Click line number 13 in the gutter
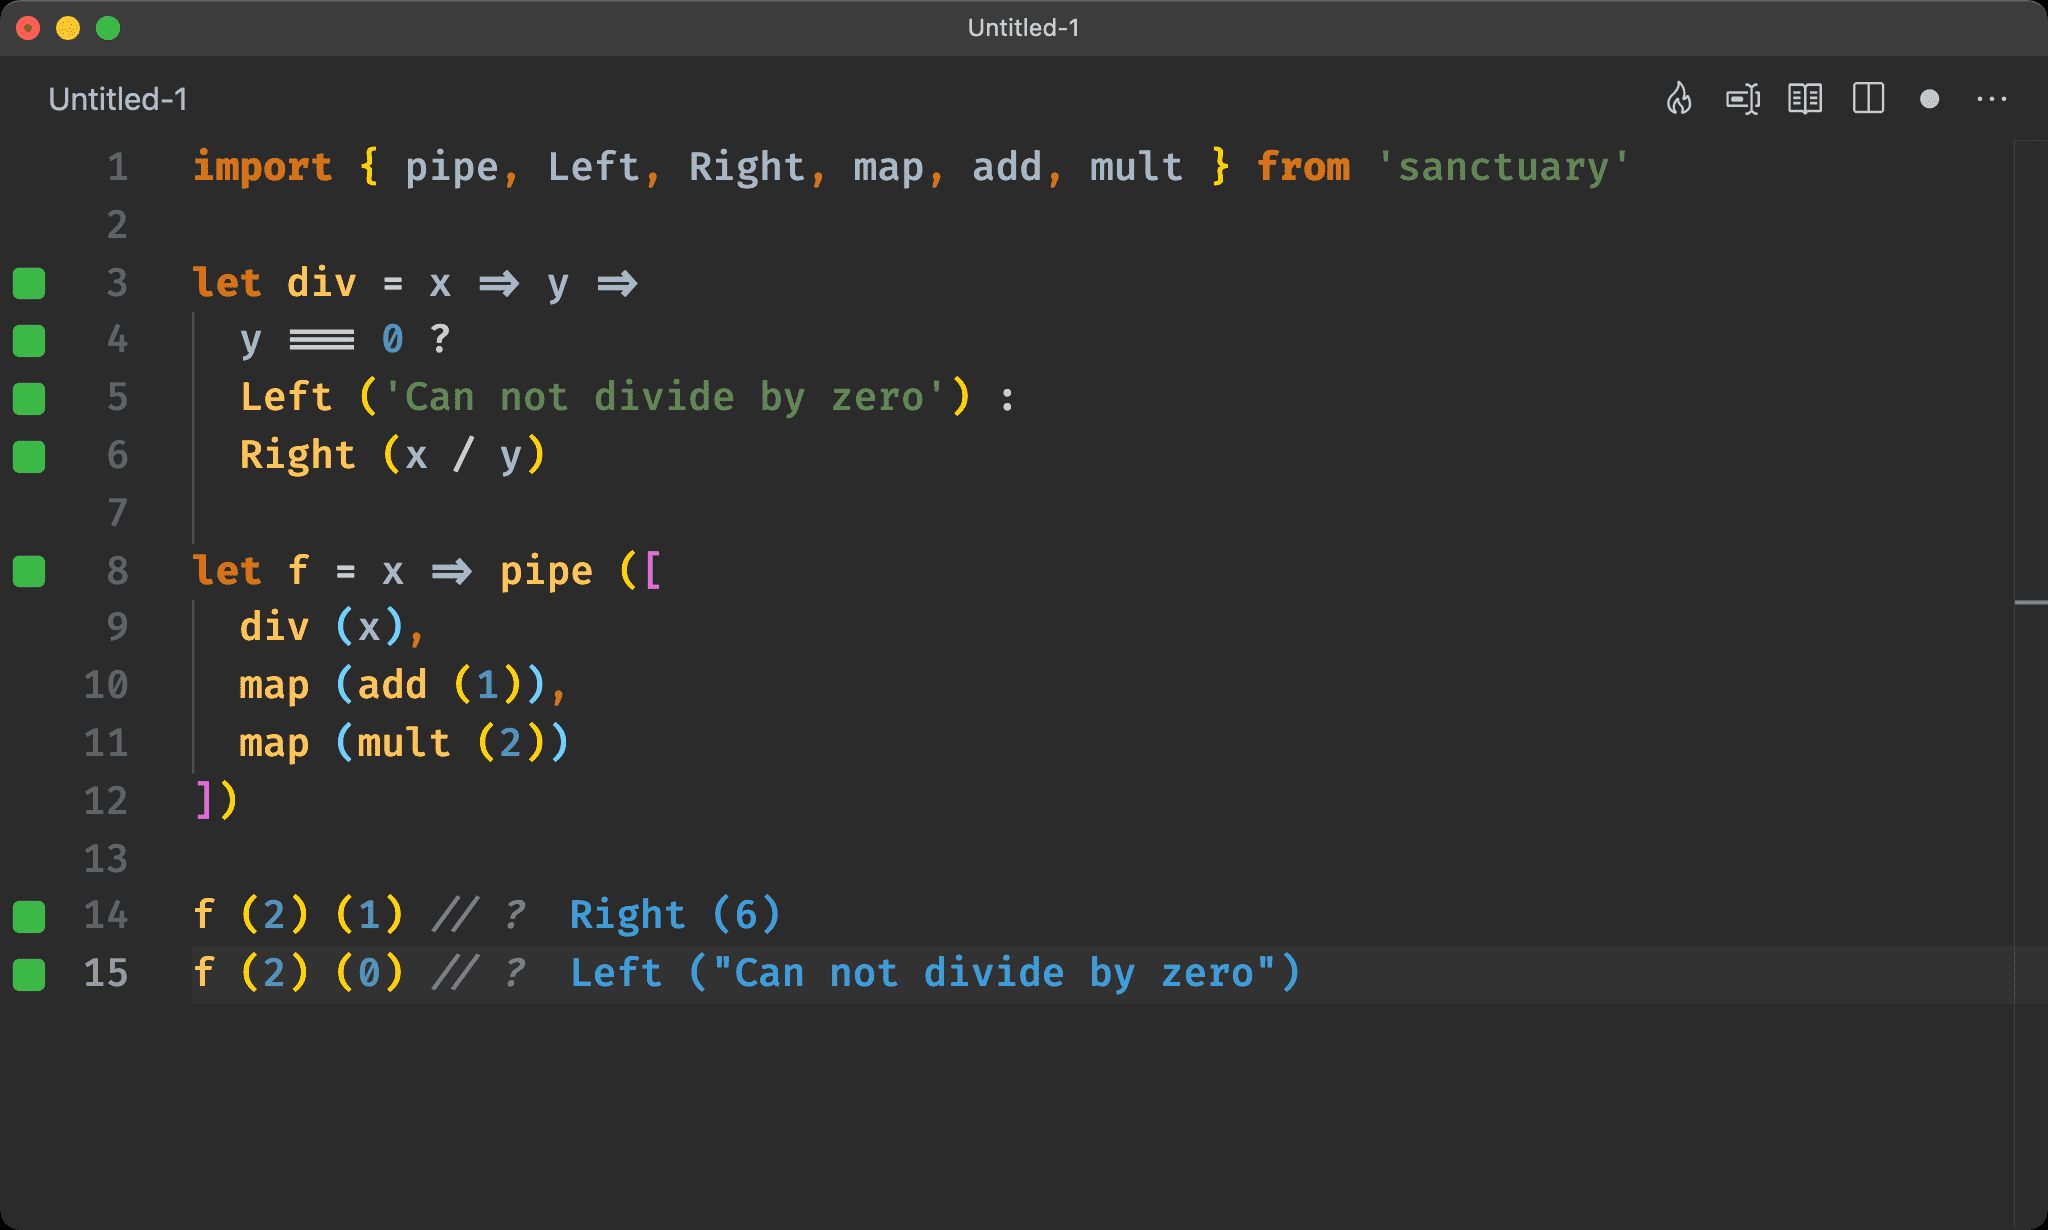Viewport: 2048px width, 1230px height. [106, 859]
